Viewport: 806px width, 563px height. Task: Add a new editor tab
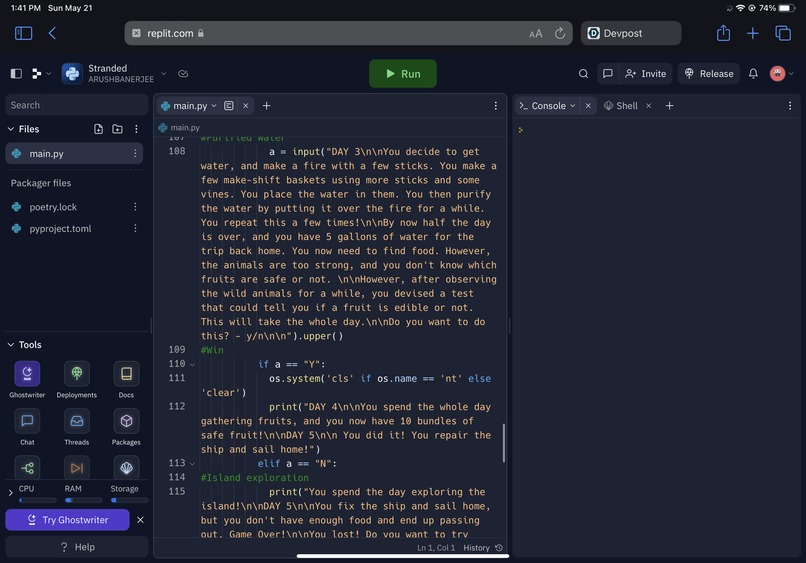coord(266,105)
